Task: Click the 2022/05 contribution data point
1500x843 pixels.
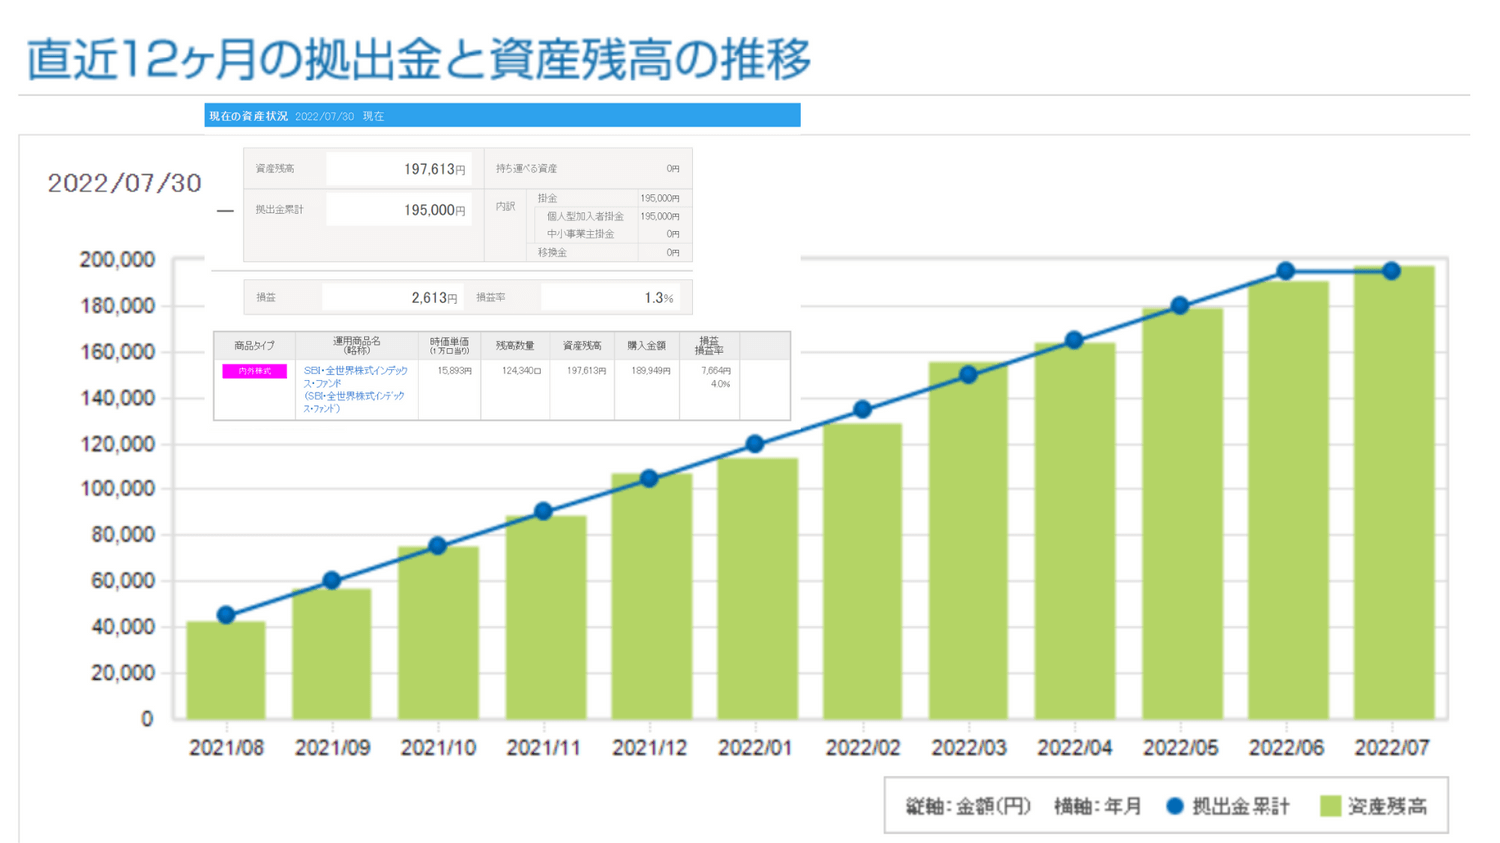Action: (1180, 305)
